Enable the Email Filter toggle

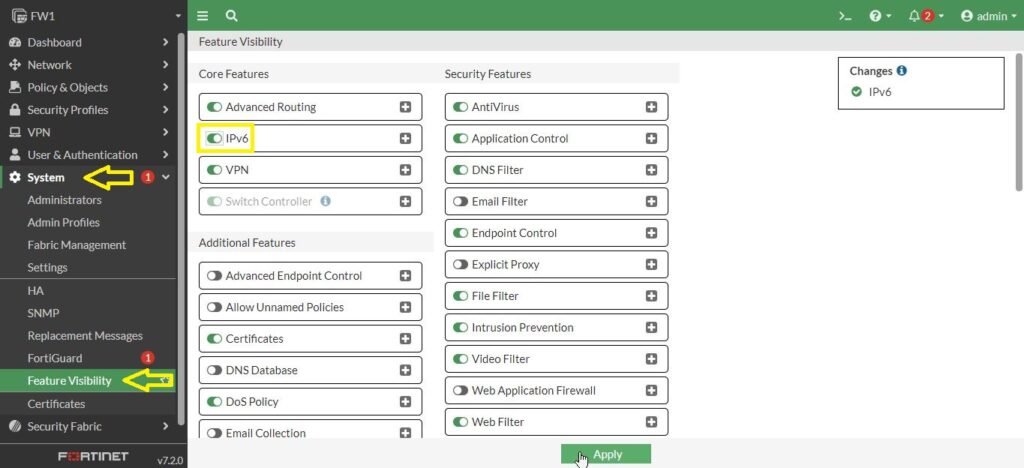(460, 202)
